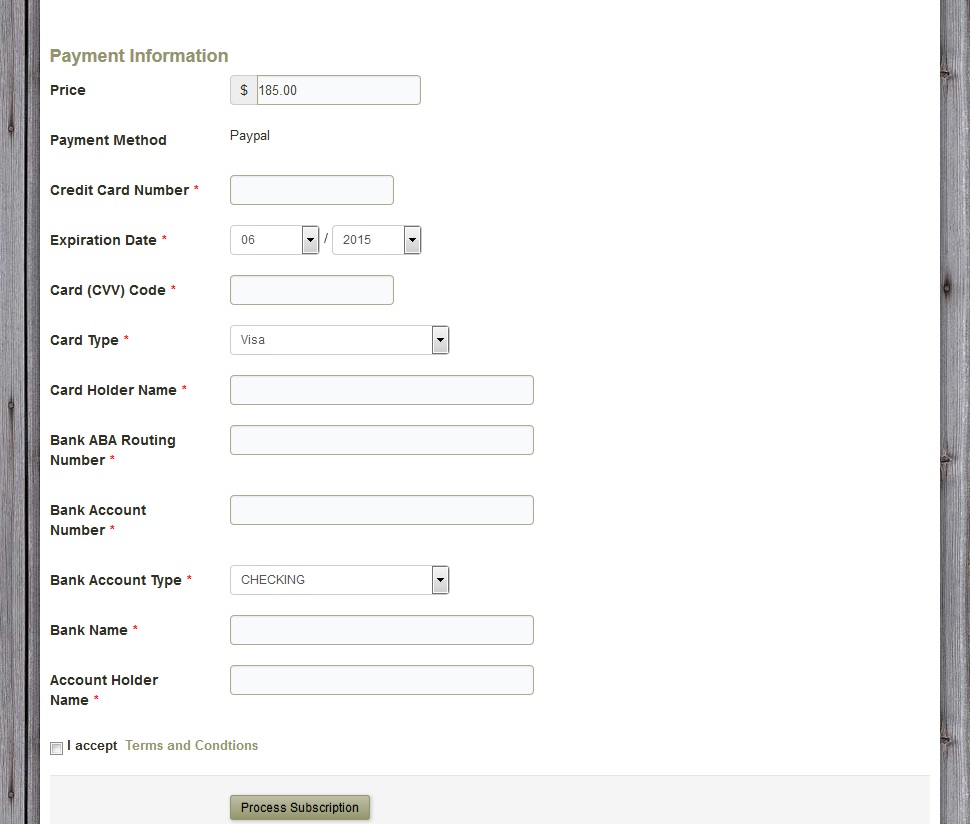This screenshot has width=970, height=824.
Task: Click the Price input field showing 185.00
Action: click(x=338, y=90)
